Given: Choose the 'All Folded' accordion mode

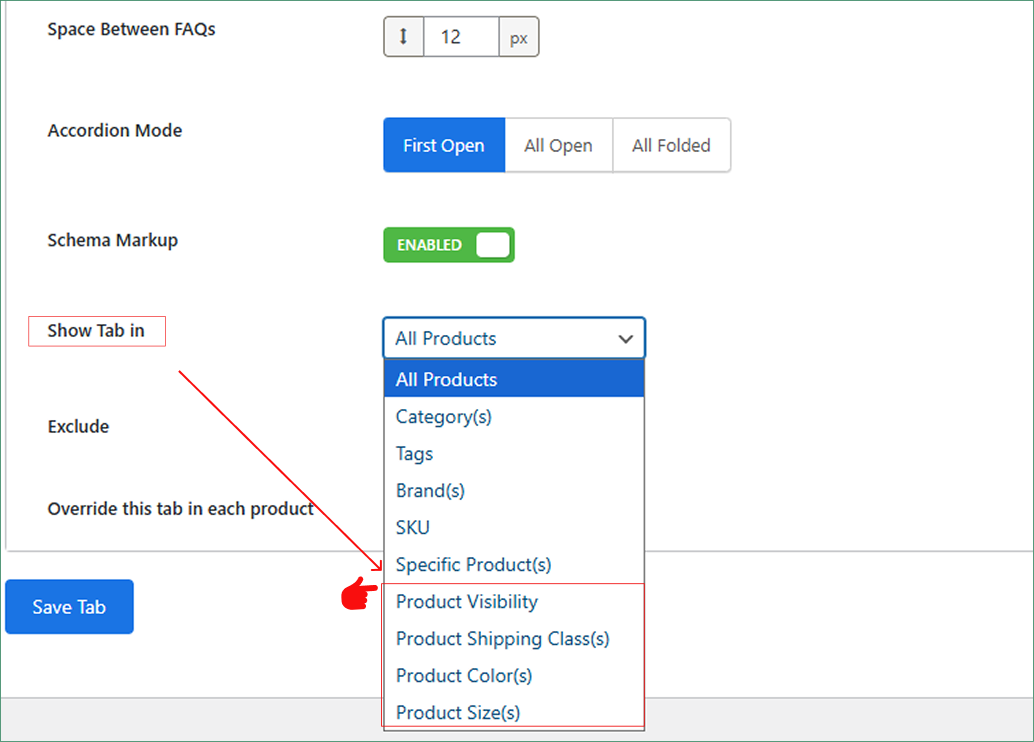Looking at the screenshot, I should (671, 145).
